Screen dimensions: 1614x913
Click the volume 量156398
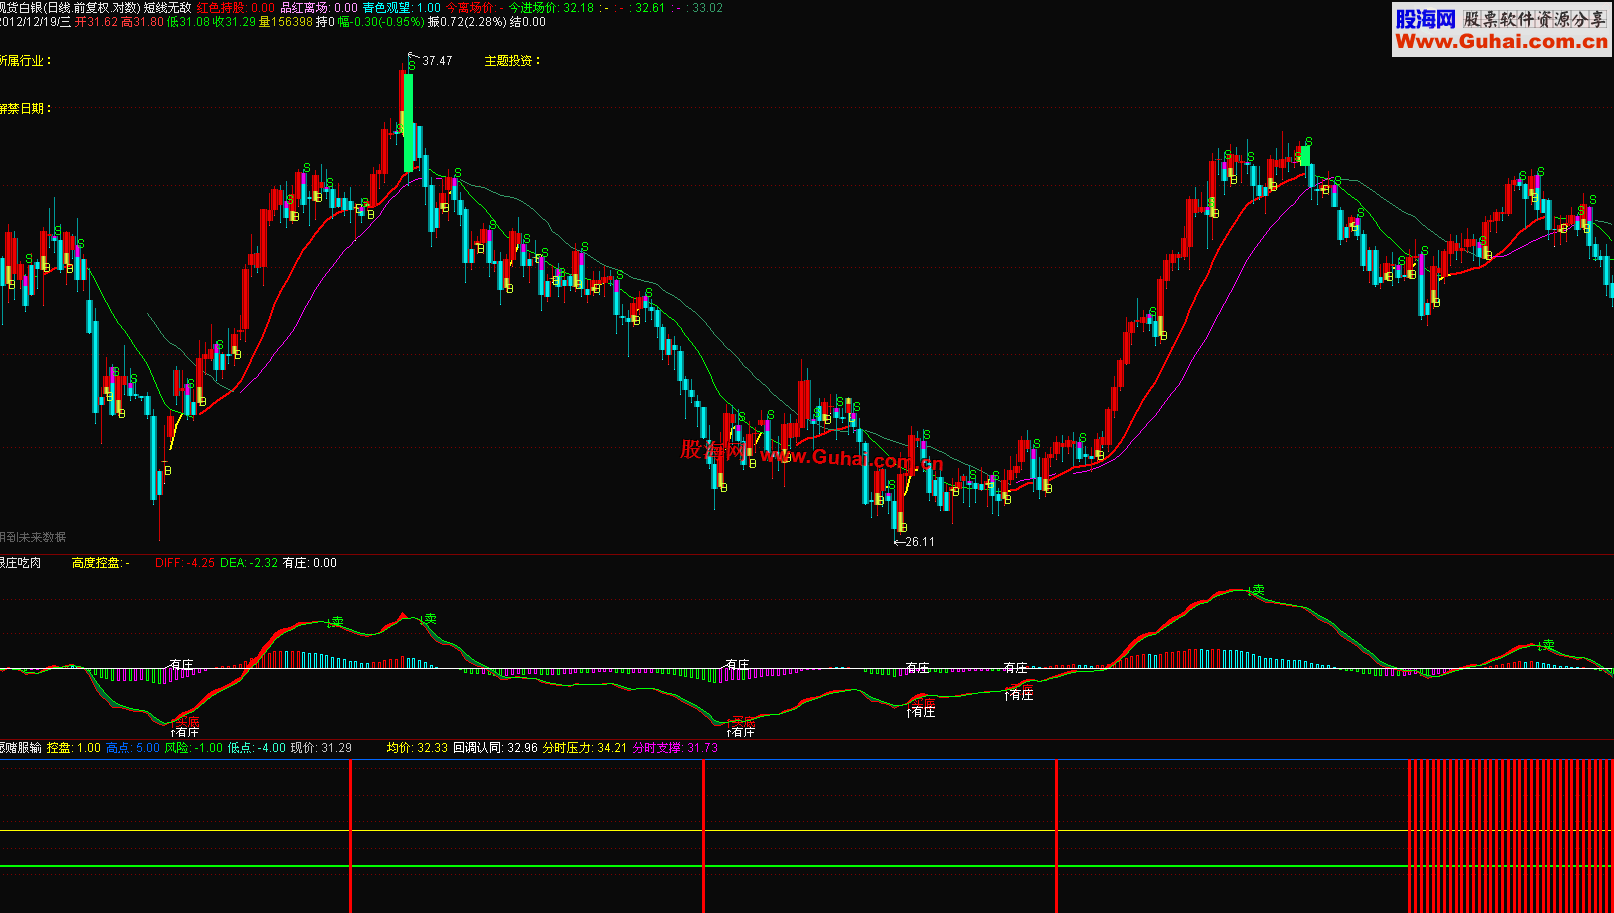click(x=285, y=21)
